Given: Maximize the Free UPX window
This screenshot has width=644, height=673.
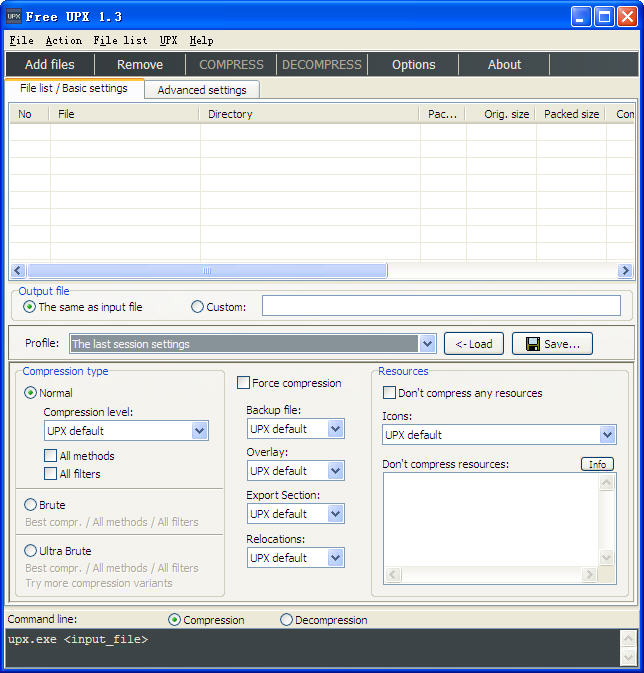Looking at the screenshot, I should pos(604,17).
